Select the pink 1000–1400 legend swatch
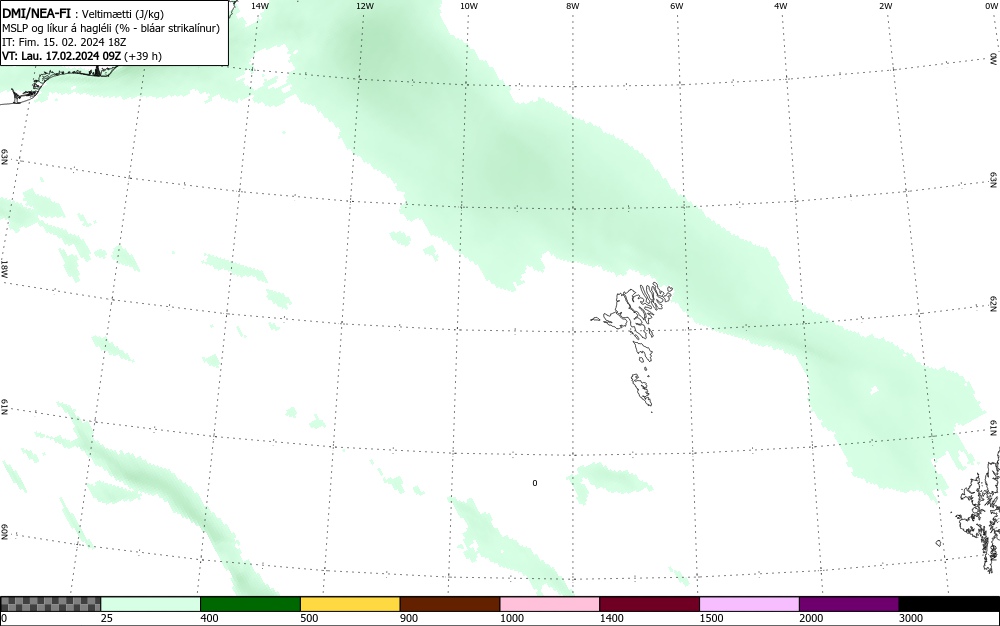Viewport: 1000px width, 626px height. tap(550, 604)
